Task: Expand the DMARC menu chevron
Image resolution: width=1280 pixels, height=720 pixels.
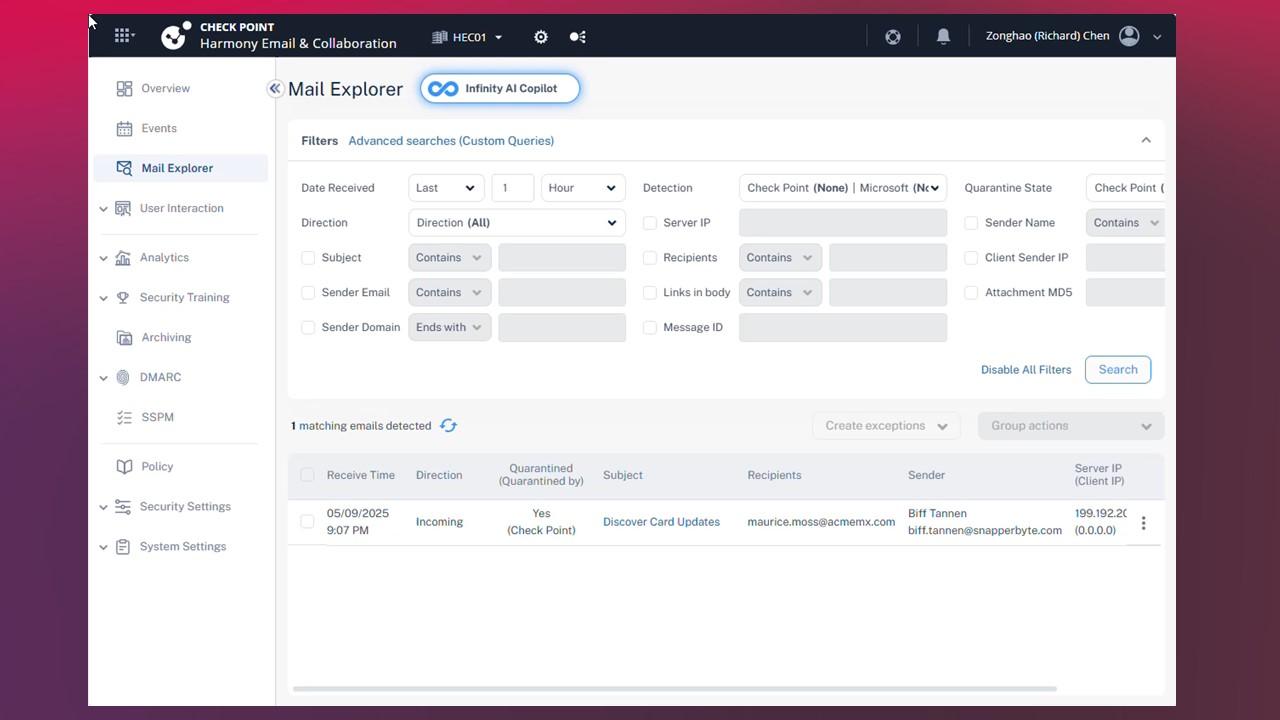Action: coord(103,378)
